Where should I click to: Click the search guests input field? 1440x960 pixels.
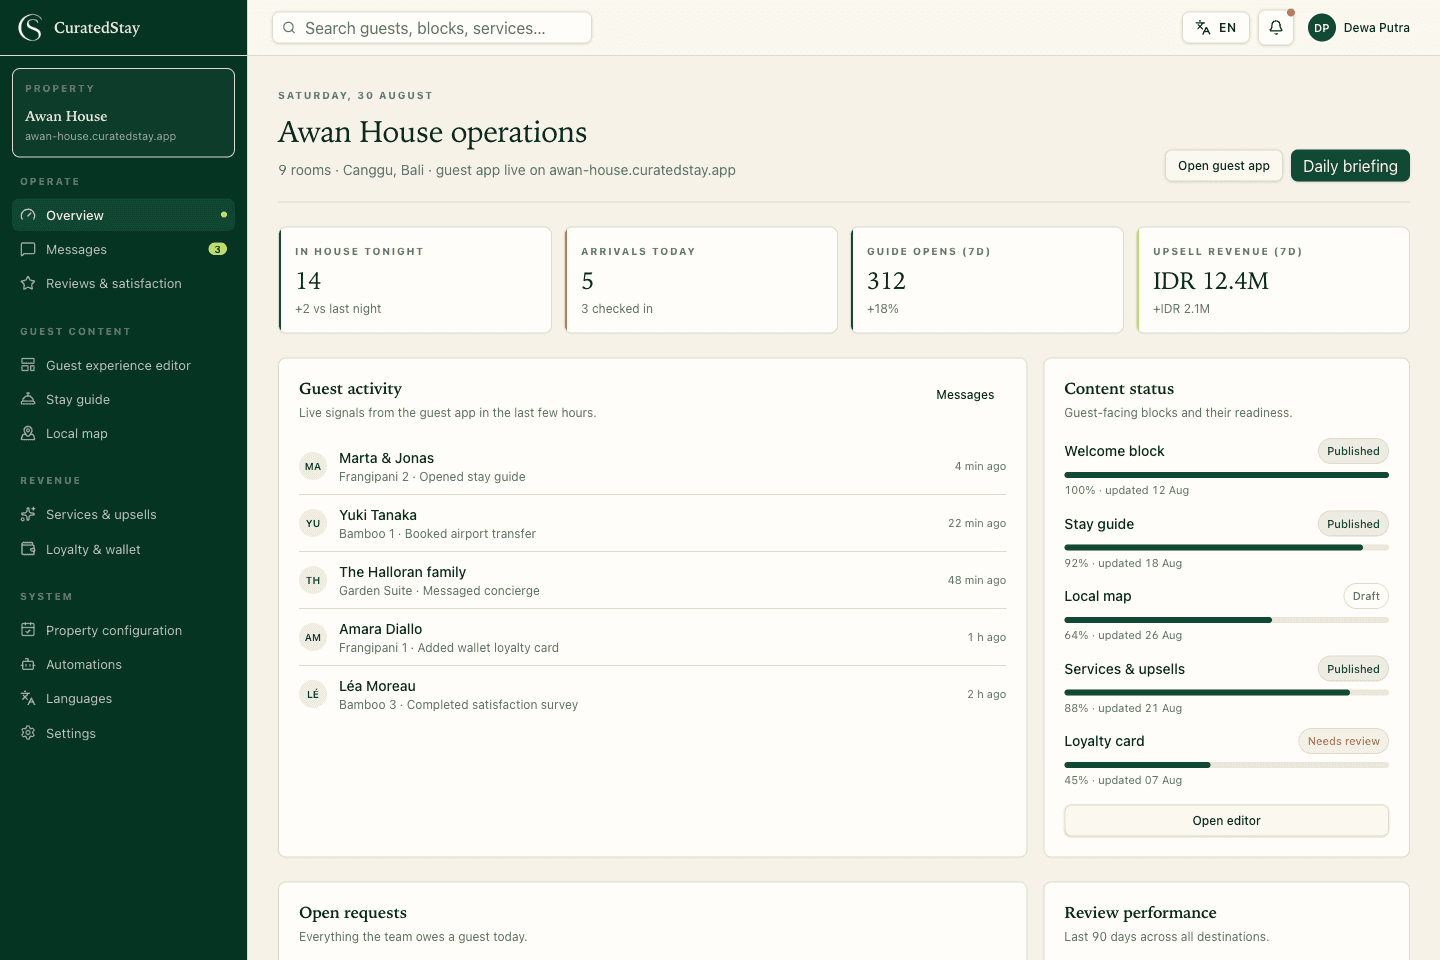432,28
